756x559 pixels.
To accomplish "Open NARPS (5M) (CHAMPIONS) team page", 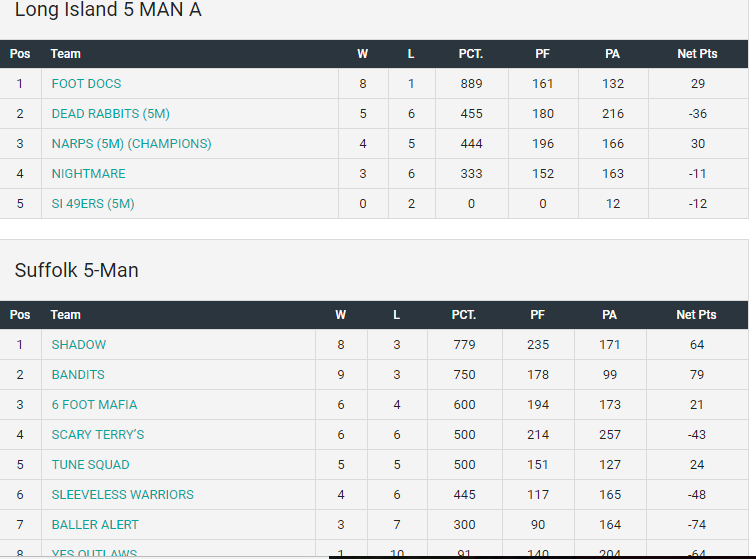I will 131,144.
